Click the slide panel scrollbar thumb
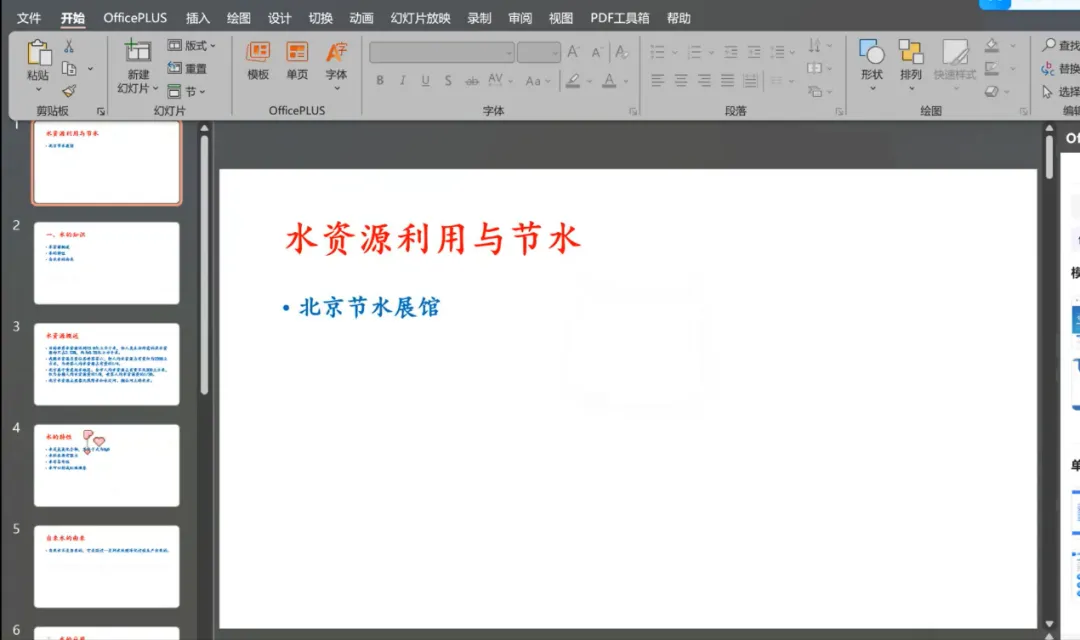The width and height of the screenshot is (1080, 640). pyautogui.click(x=204, y=265)
